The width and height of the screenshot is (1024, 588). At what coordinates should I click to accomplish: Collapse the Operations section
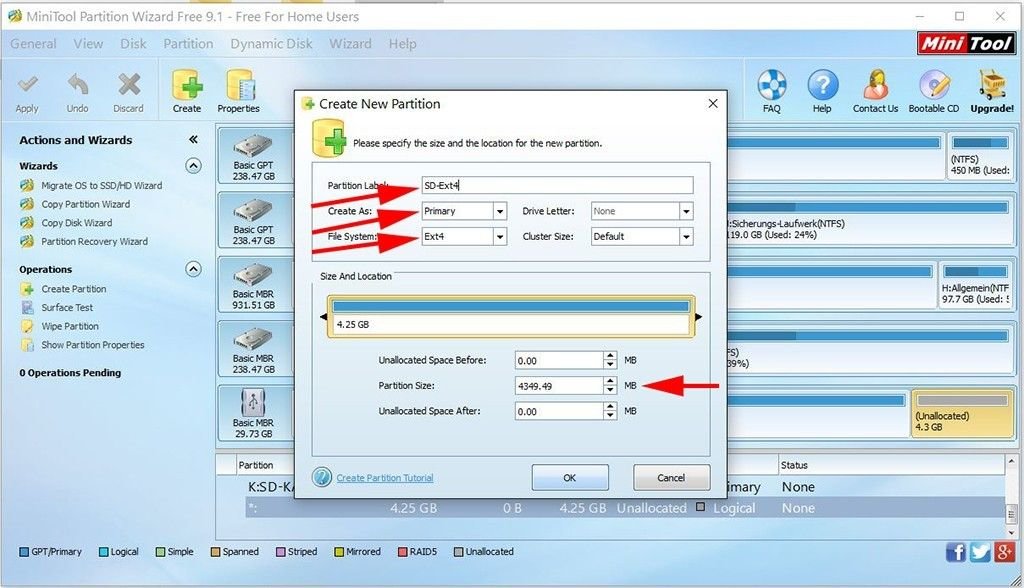(x=193, y=269)
